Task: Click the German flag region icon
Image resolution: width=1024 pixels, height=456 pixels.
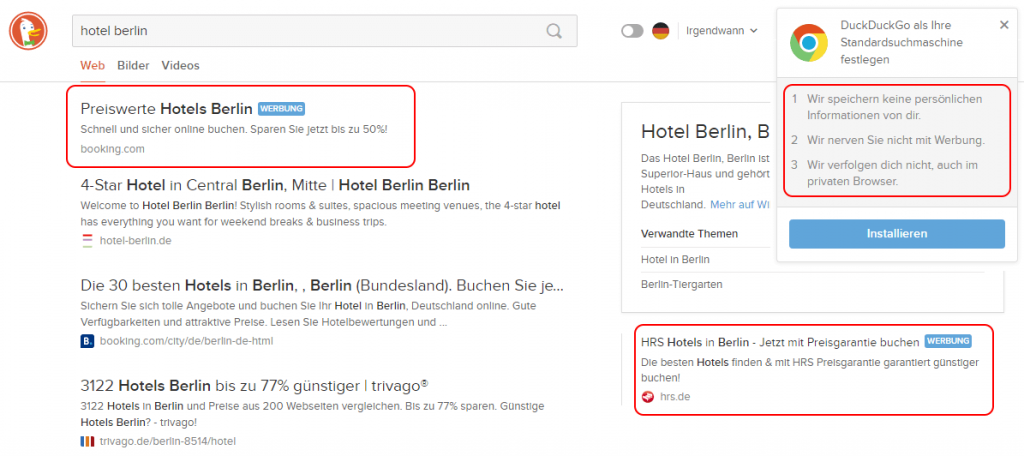Action: click(660, 31)
